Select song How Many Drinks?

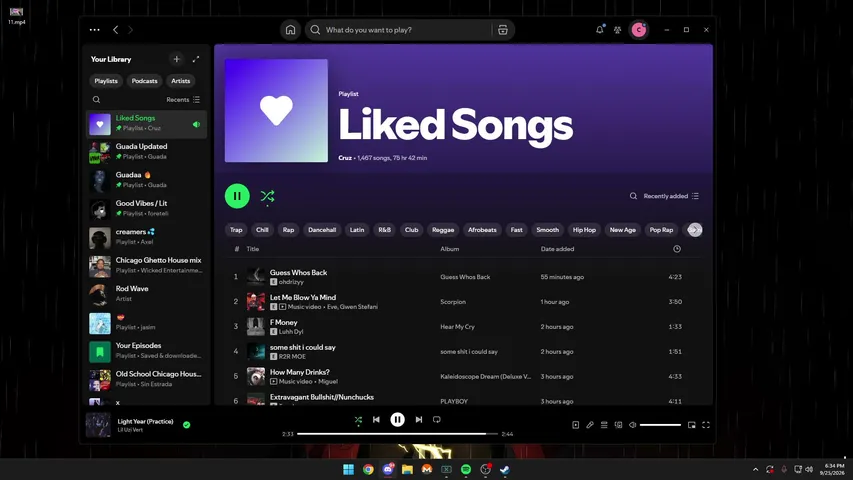[x=300, y=372]
